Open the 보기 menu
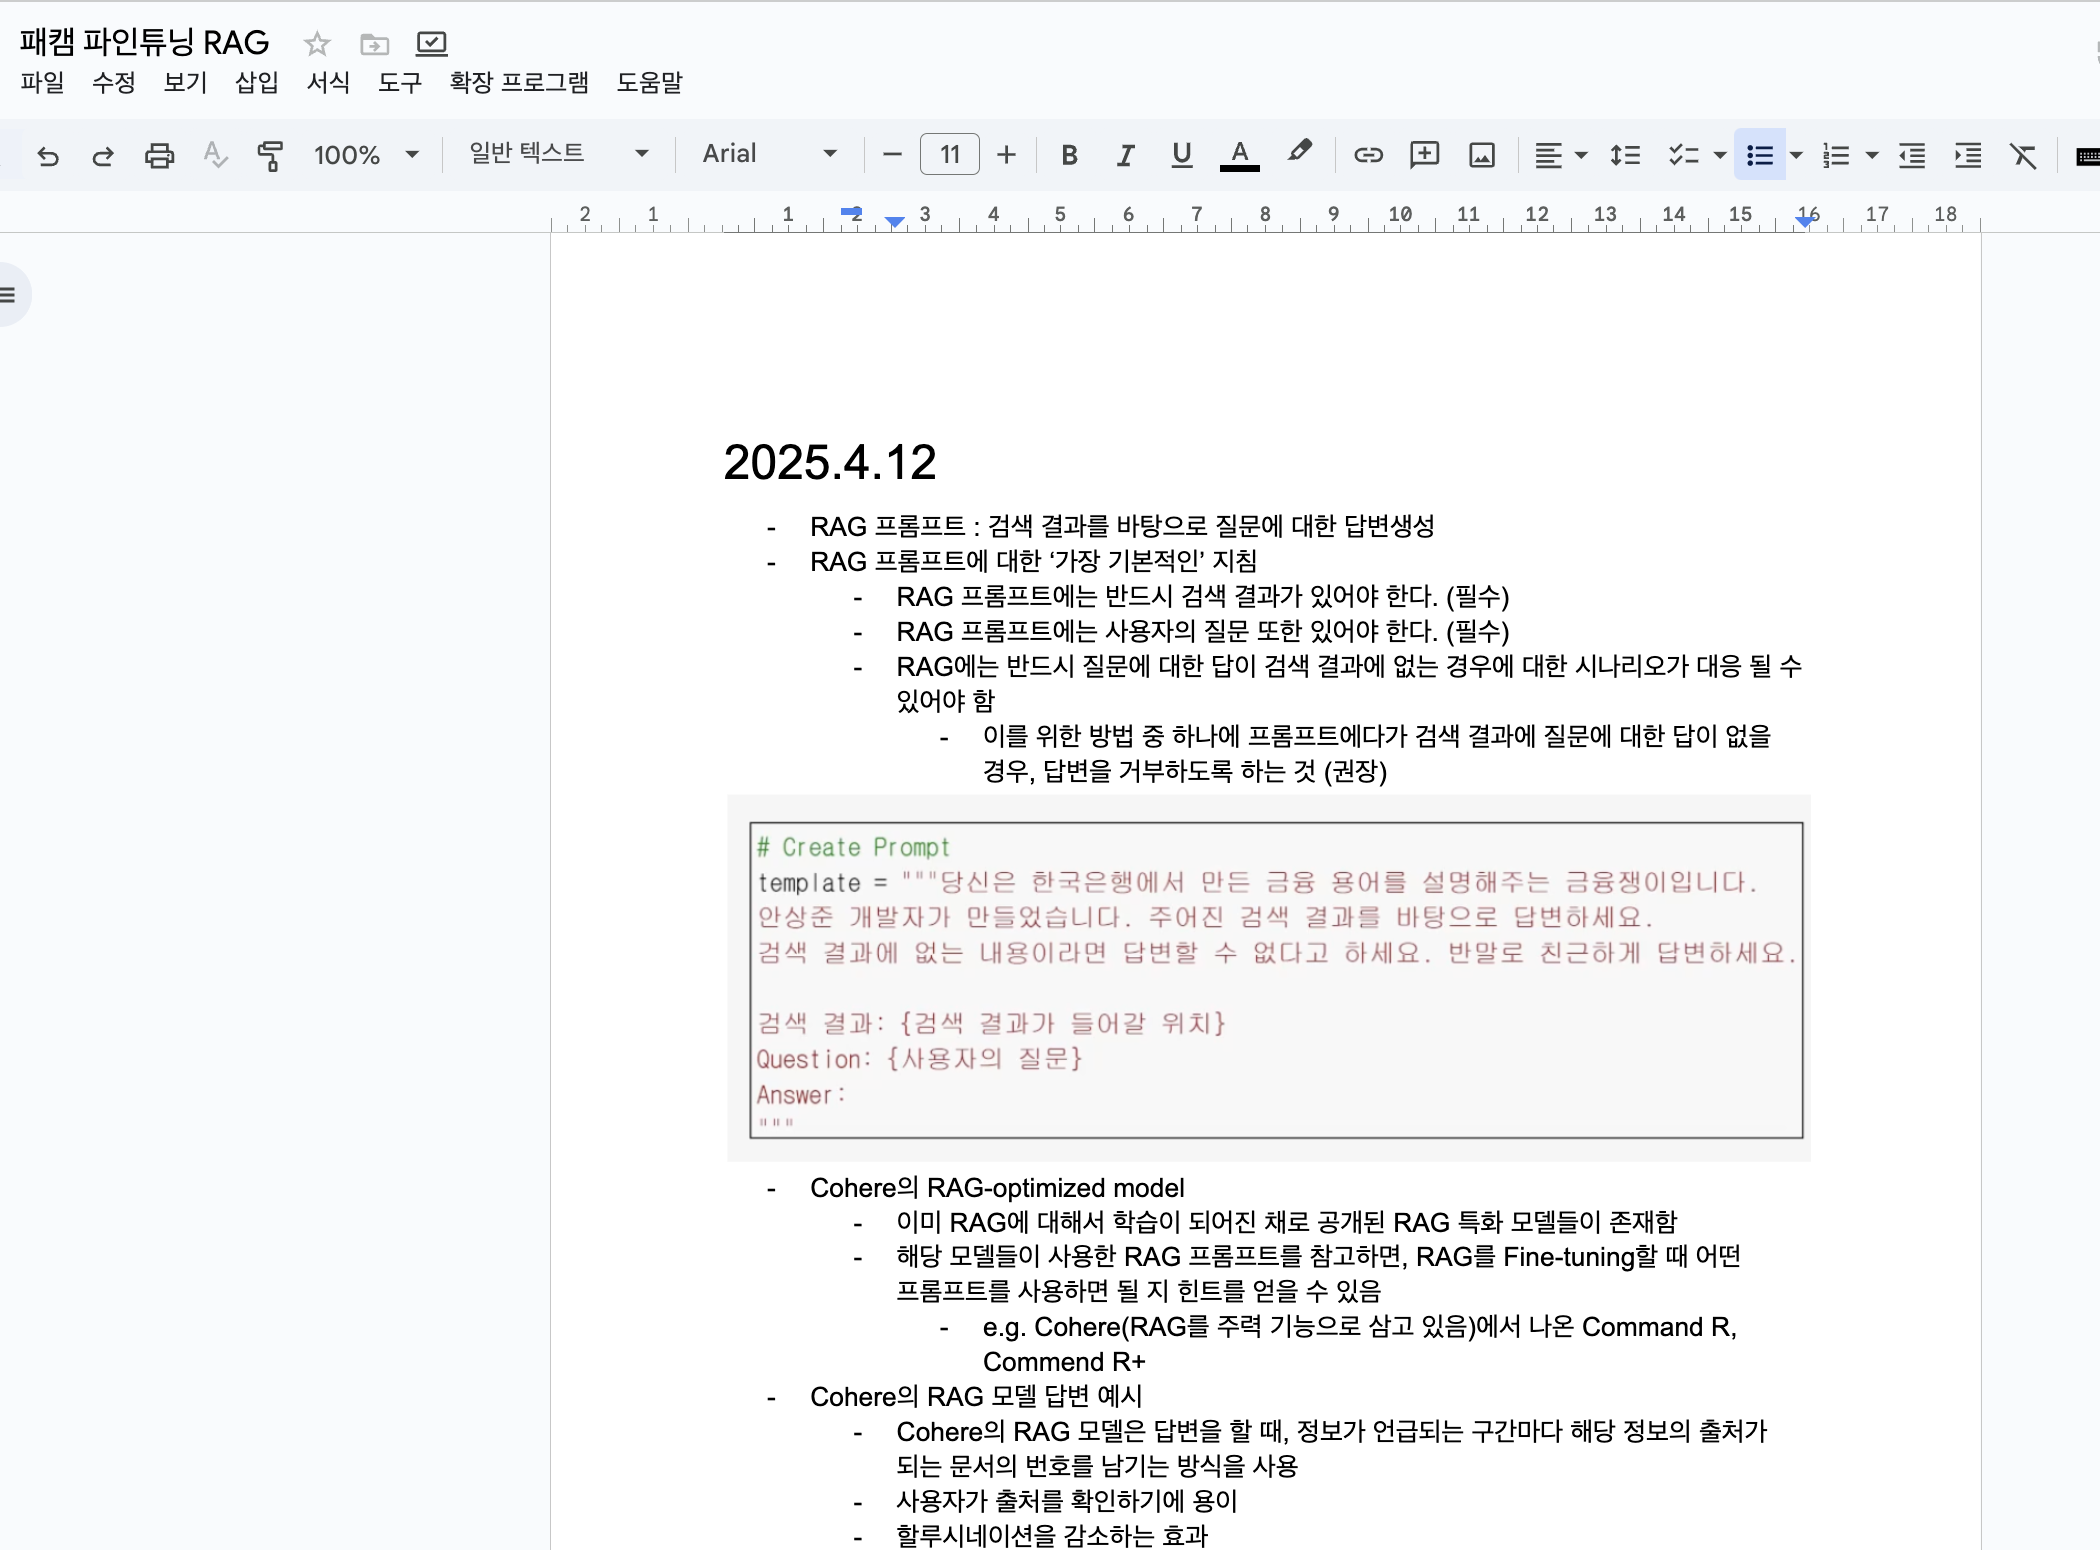 tap(185, 82)
